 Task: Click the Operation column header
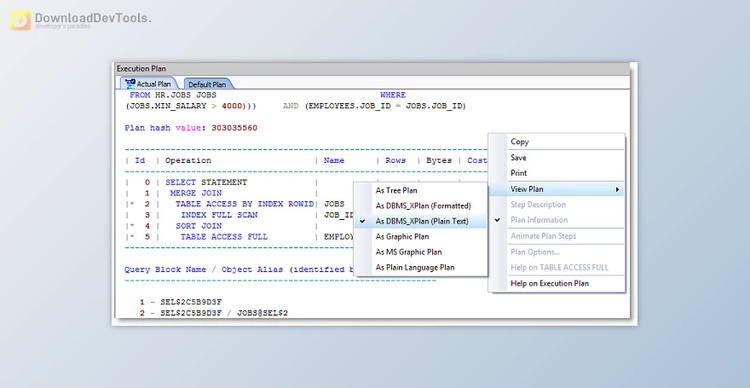(188, 161)
